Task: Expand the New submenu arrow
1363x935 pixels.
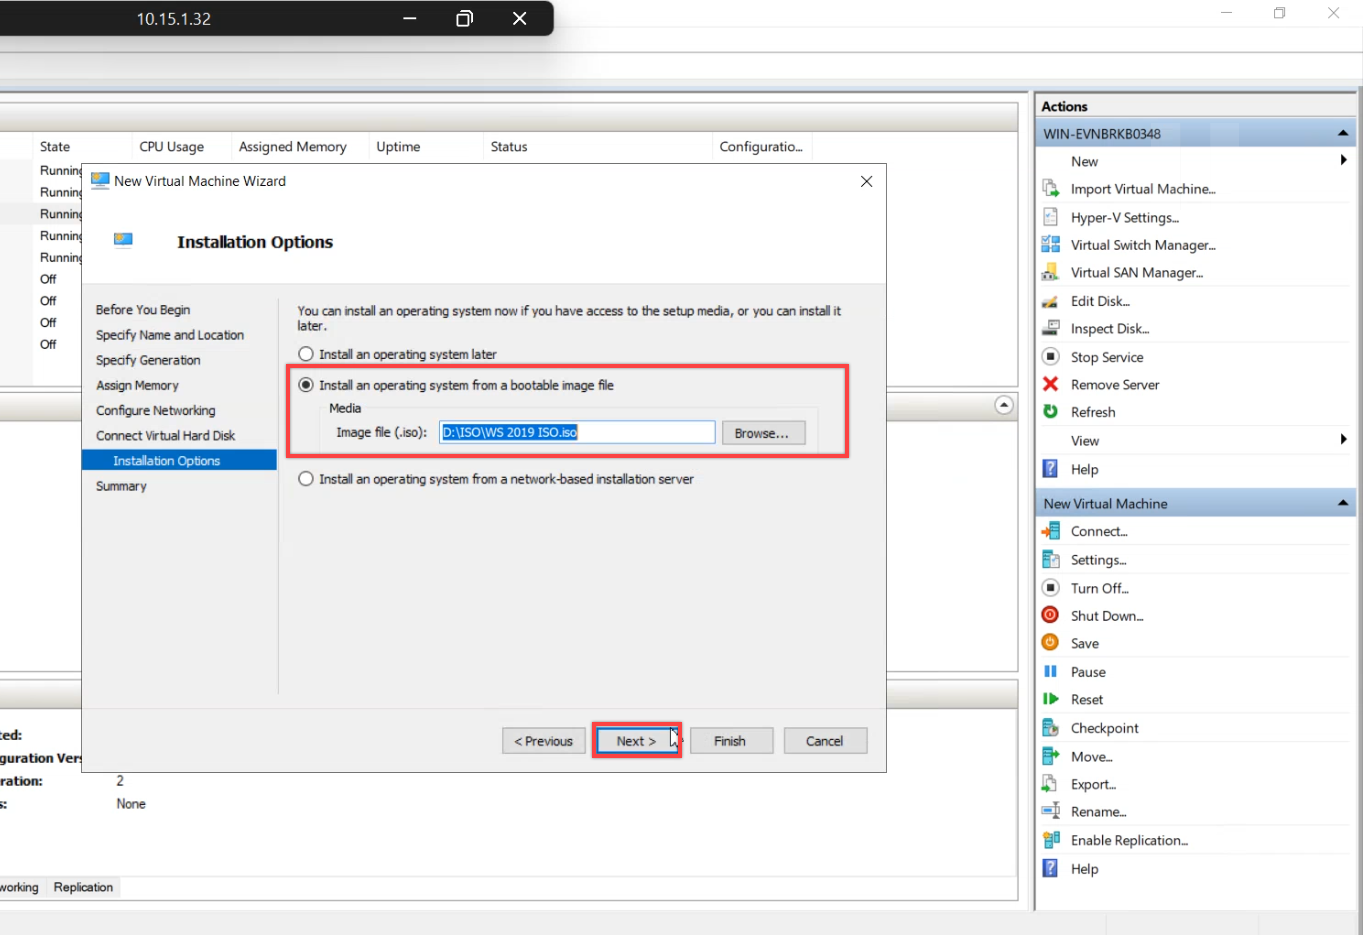Action: pos(1343,160)
